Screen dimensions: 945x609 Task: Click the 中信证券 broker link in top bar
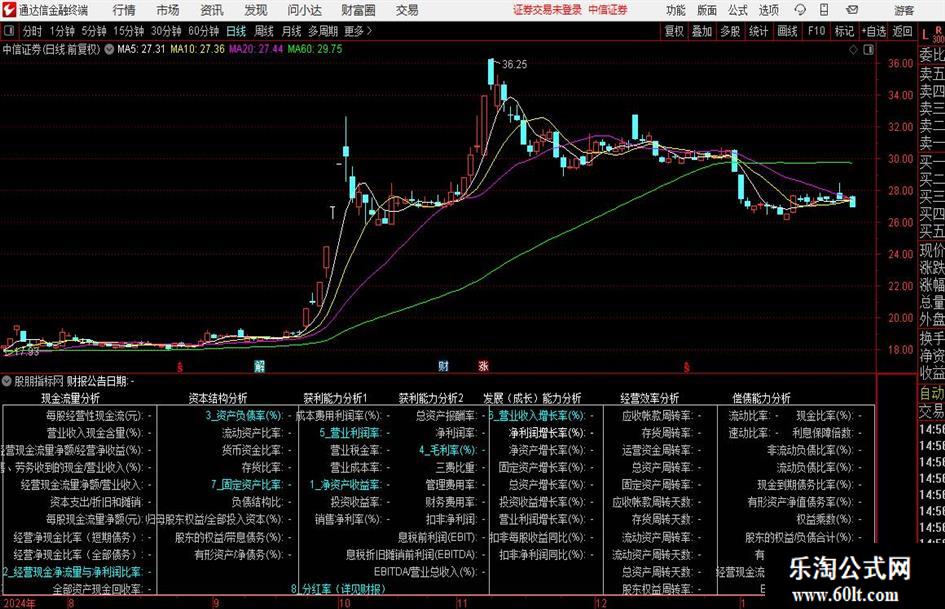(x=608, y=10)
